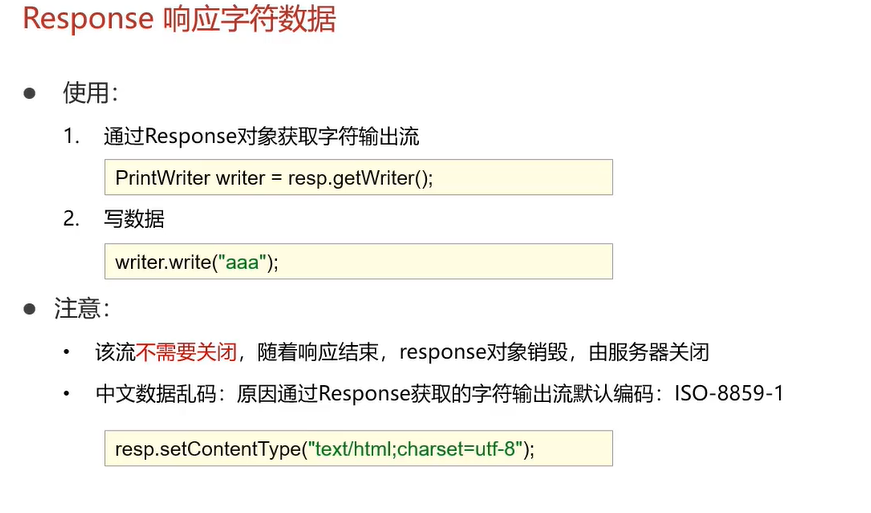This screenshot has width=871, height=513.
Task: Click the numbered marker '2.'
Action: (72, 219)
